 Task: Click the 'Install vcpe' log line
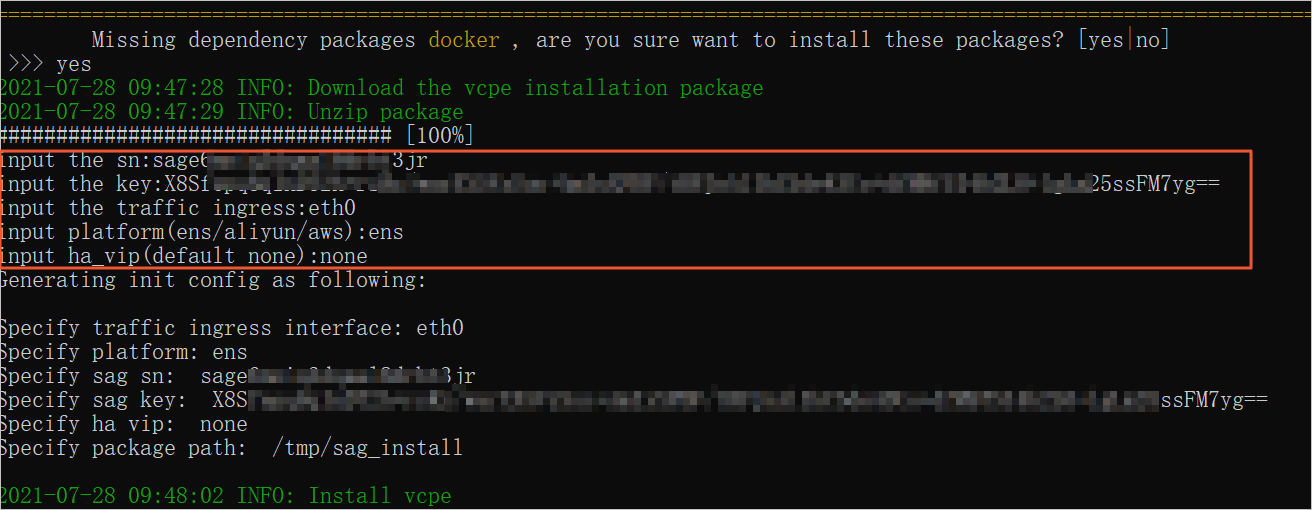pyautogui.click(x=225, y=496)
